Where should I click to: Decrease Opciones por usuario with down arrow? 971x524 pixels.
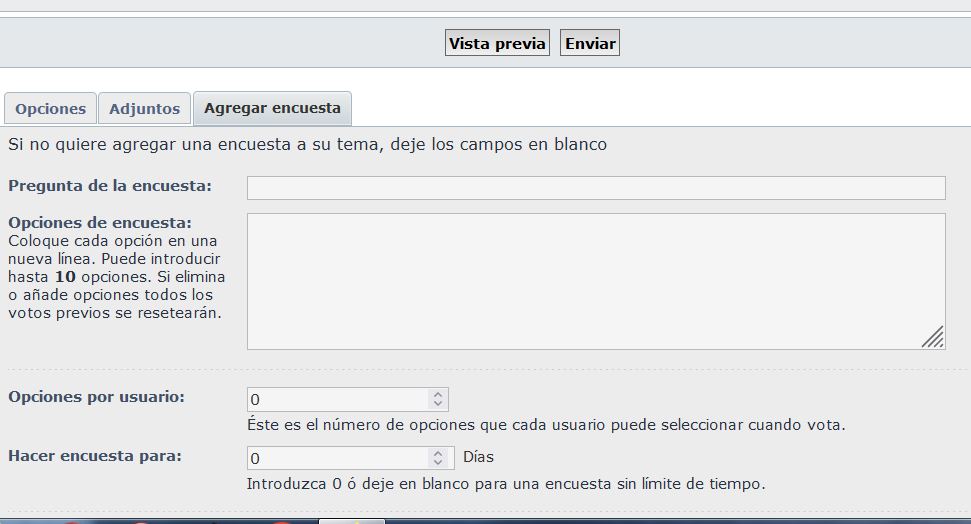tap(438, 404)
